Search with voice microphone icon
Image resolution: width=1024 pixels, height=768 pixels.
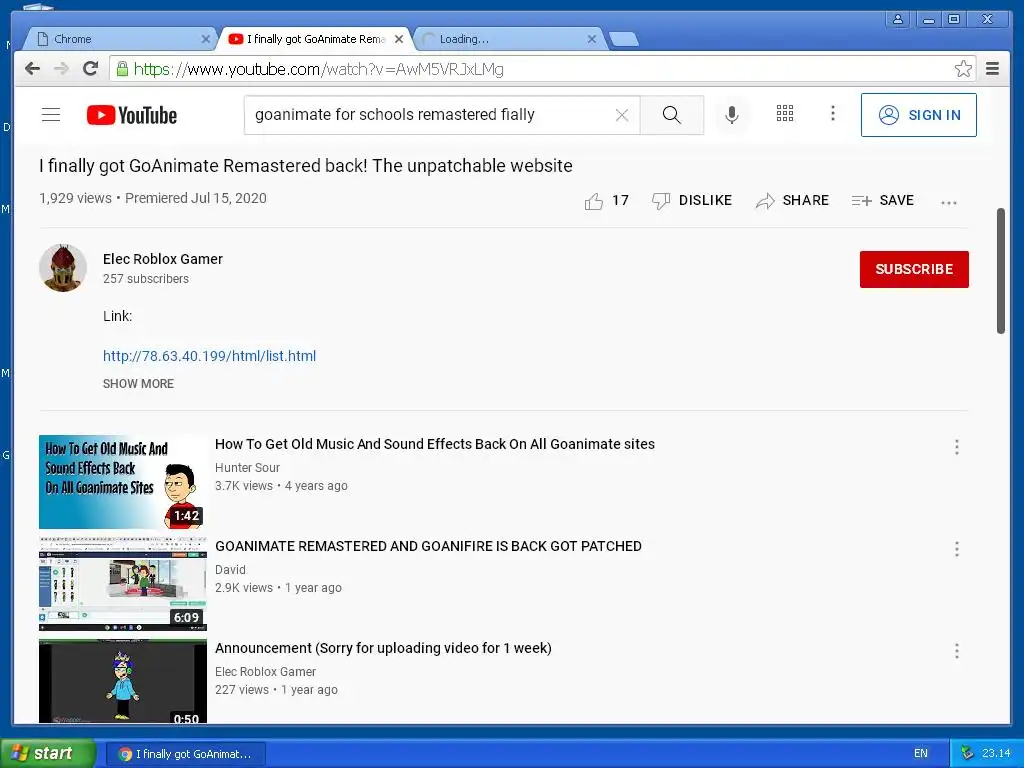click(732, 115)
